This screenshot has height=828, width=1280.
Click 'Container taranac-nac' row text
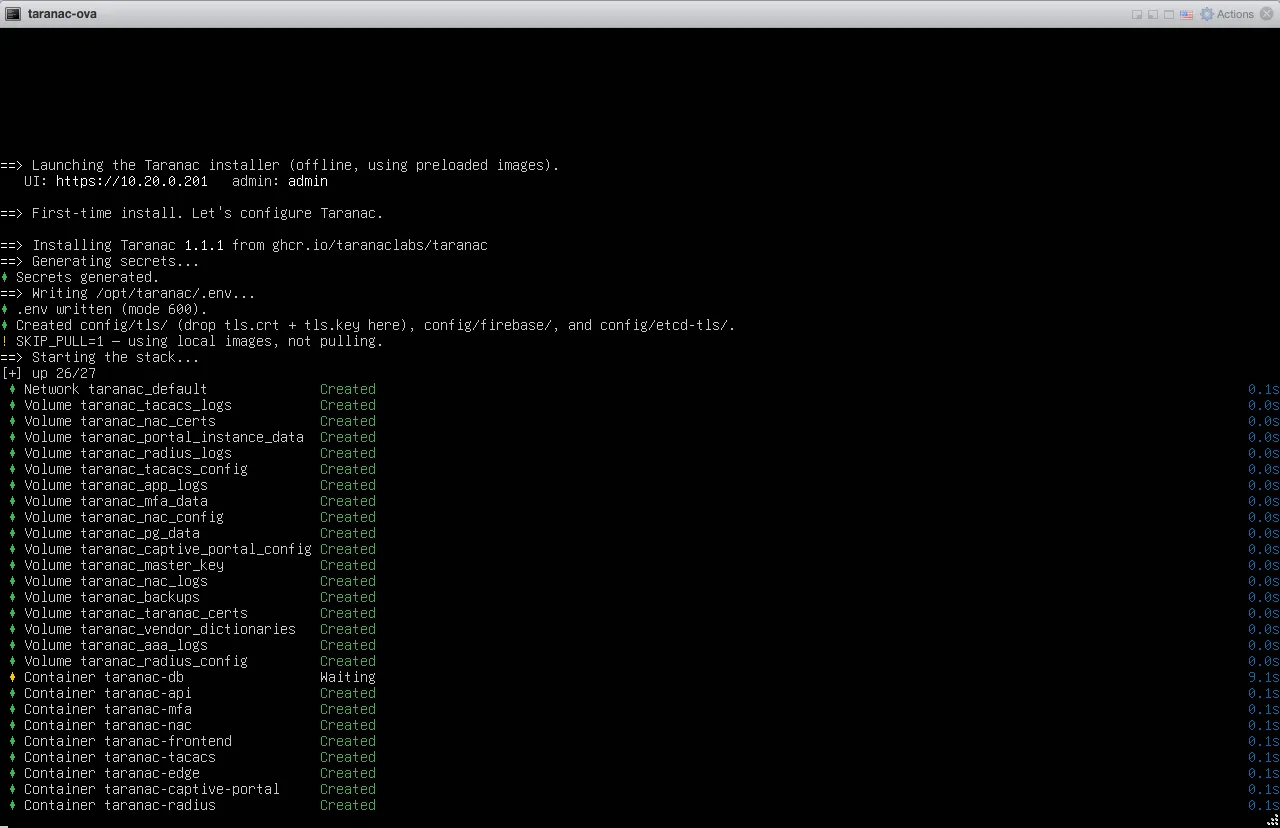[x=108, y=725]
